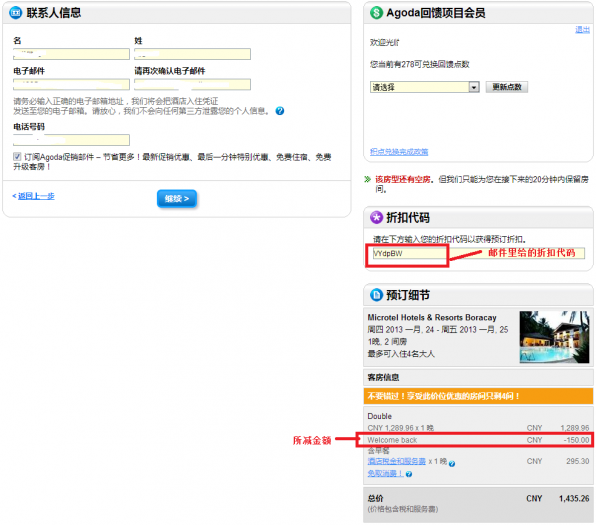Click the 1晚, 2 间房 stay summary
The image size is (596, 525).
coord(387,342)
